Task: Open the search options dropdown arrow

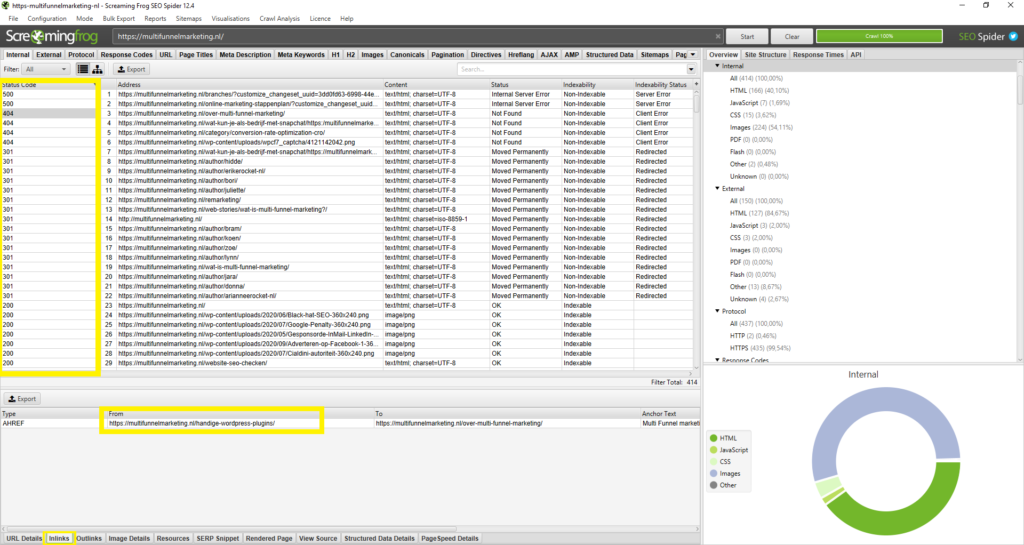Action: point(691,69)
